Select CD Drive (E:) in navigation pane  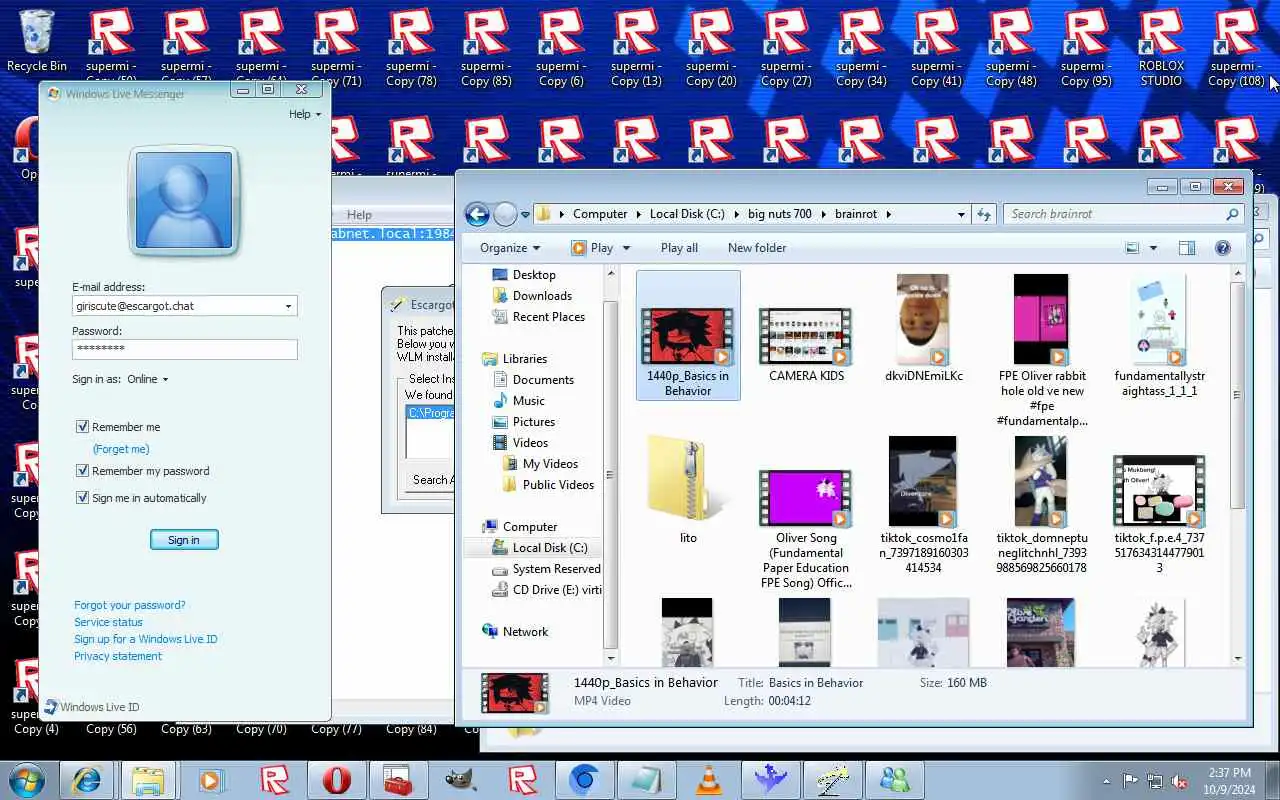coord(547,590)
